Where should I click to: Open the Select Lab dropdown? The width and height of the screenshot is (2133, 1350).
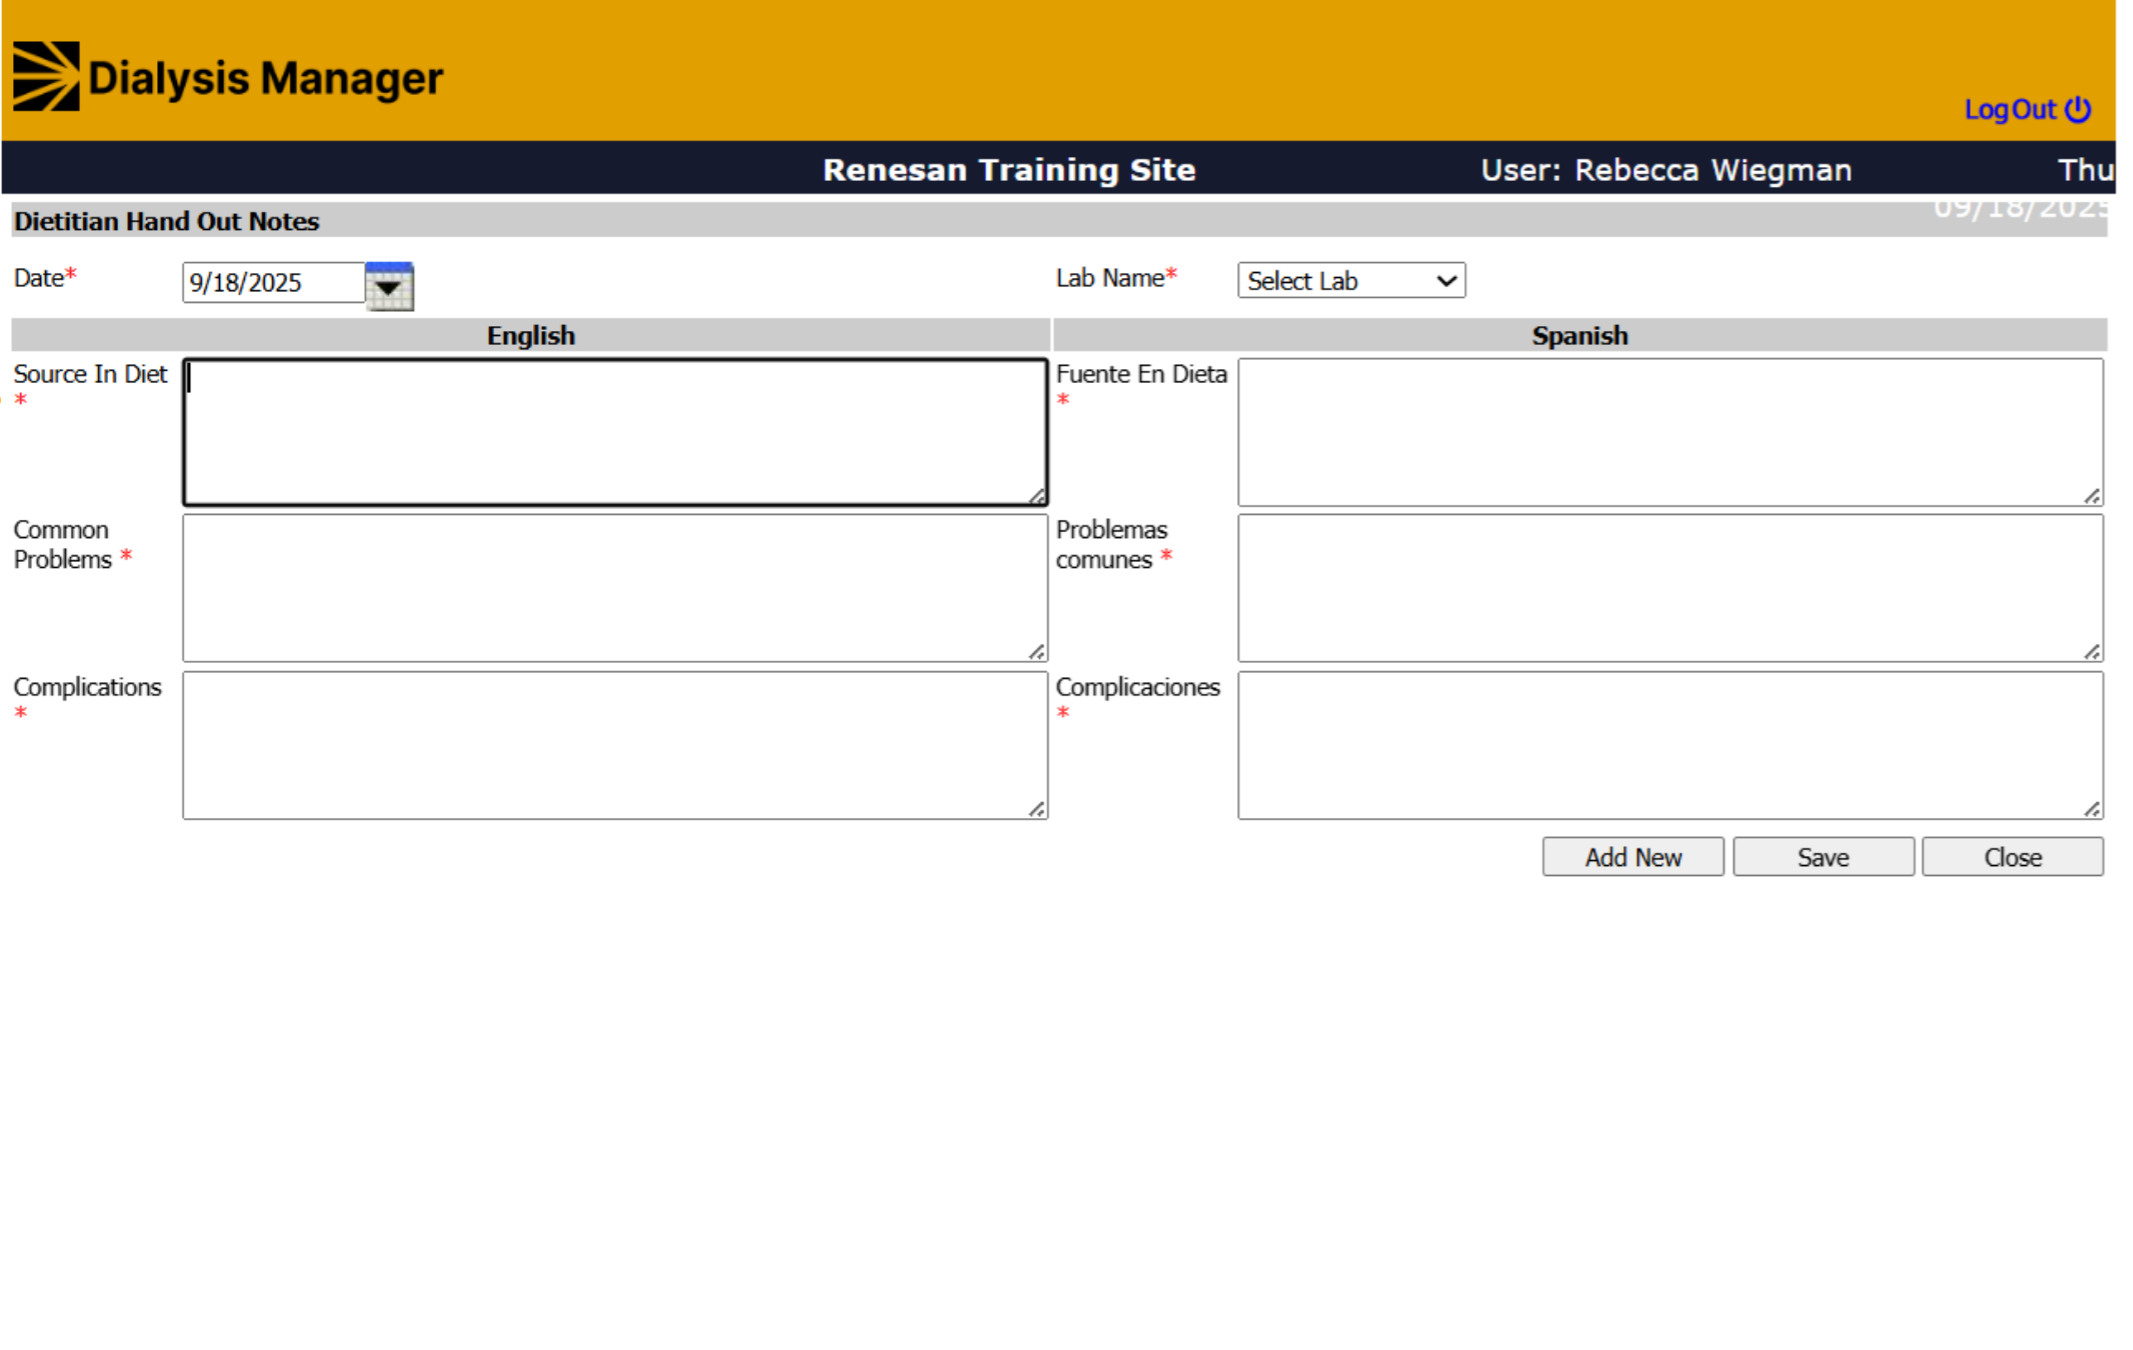(x=1351, y=281)
